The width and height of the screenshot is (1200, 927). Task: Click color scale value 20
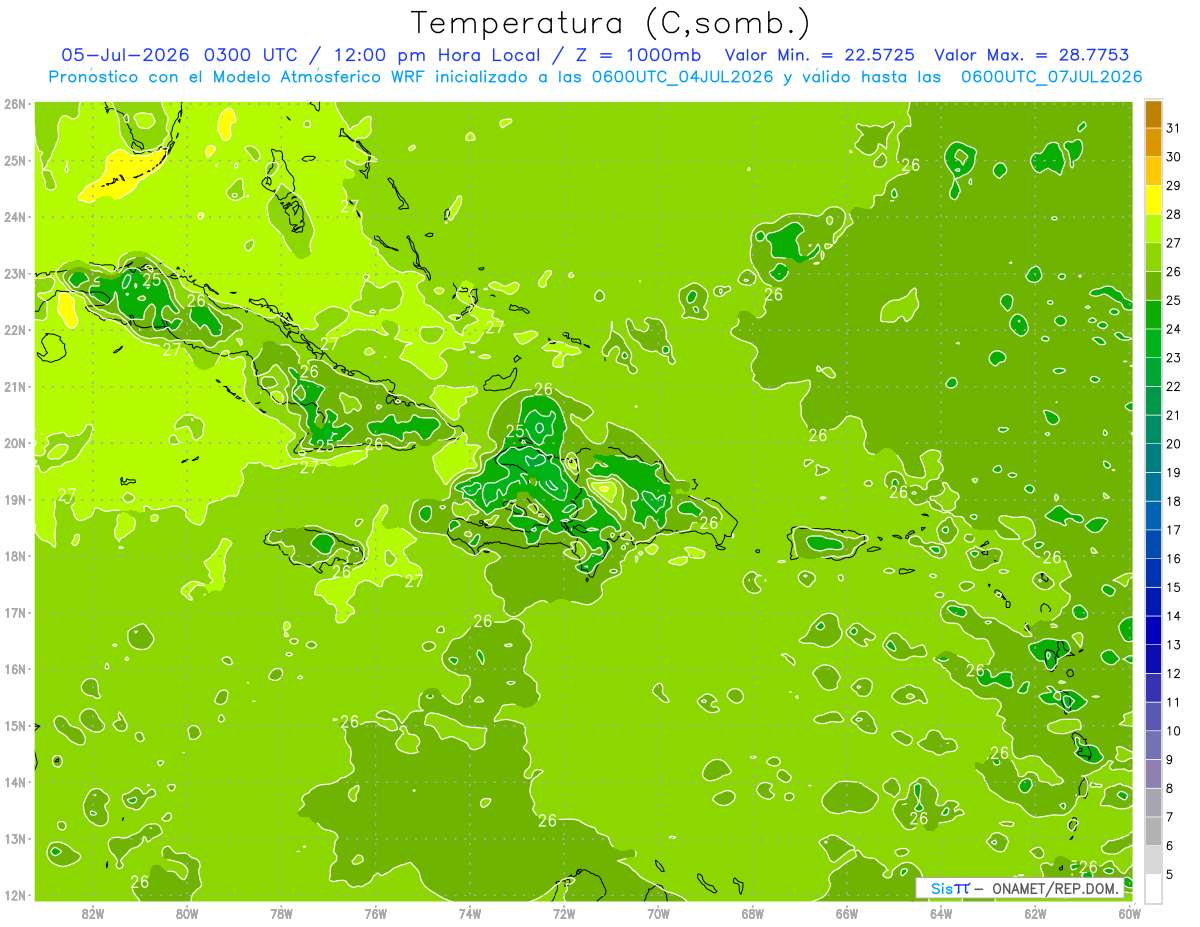(x=1173, y=444)
